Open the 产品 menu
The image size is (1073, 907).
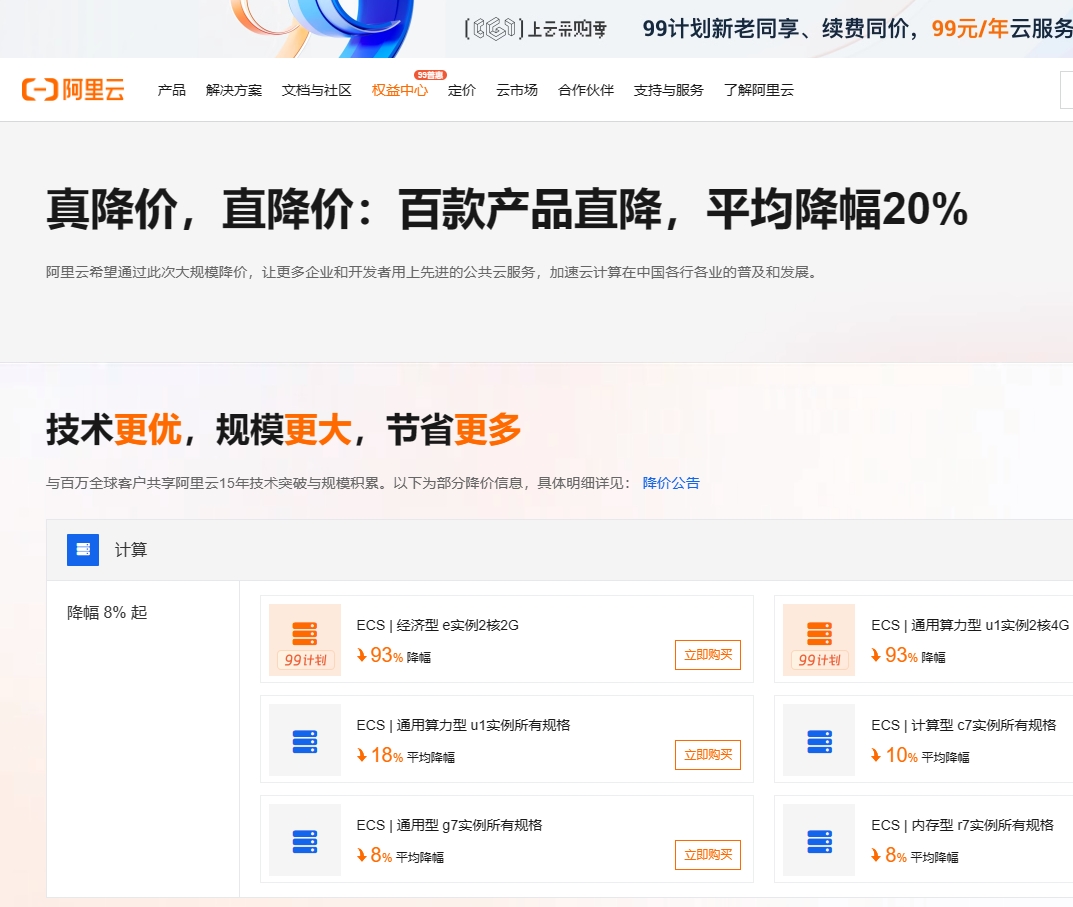click(171, 90)
